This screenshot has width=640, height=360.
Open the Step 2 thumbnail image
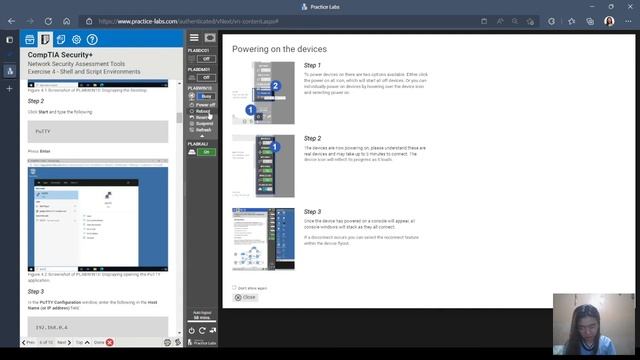pos(264,166)
